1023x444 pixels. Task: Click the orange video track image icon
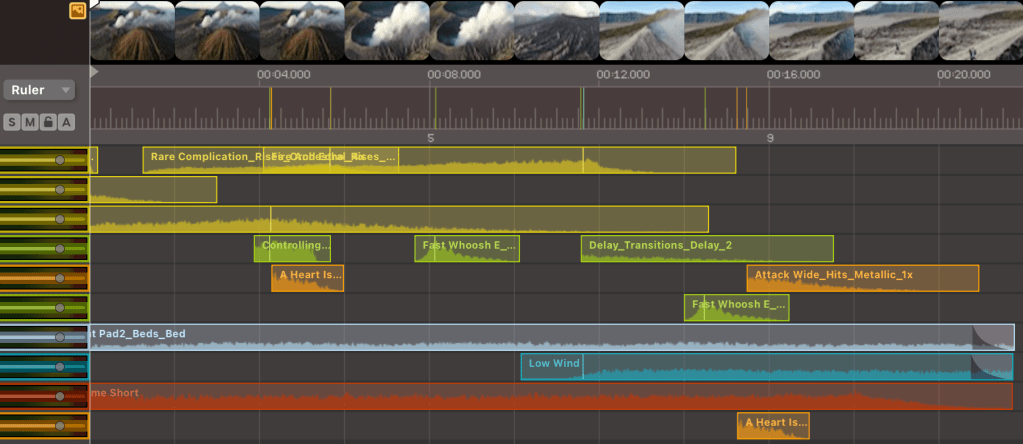point(77,10)
